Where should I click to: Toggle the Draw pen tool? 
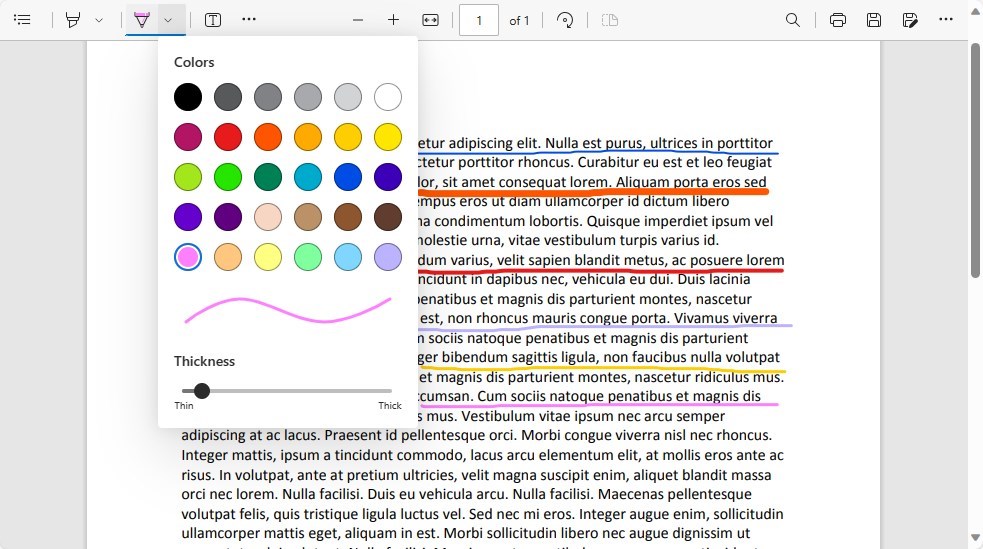[x=142, y=20]
